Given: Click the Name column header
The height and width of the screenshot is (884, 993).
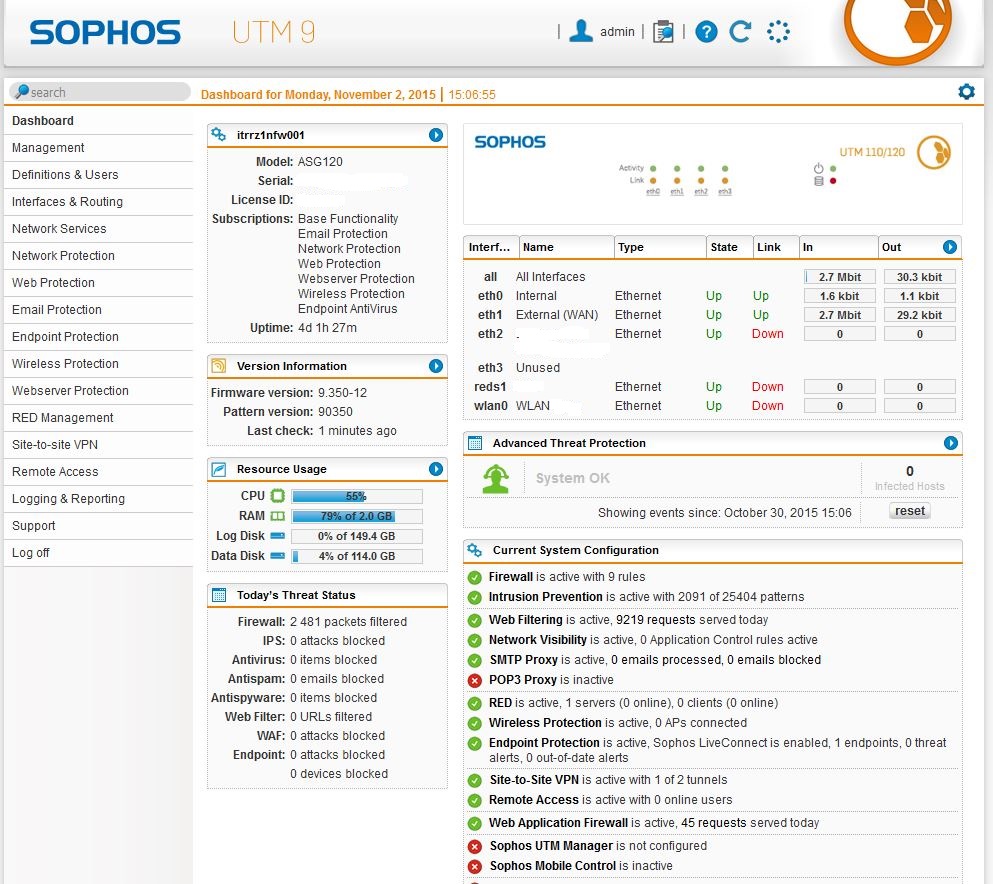Looking at the screenshot, I should (x=566, y=247).
